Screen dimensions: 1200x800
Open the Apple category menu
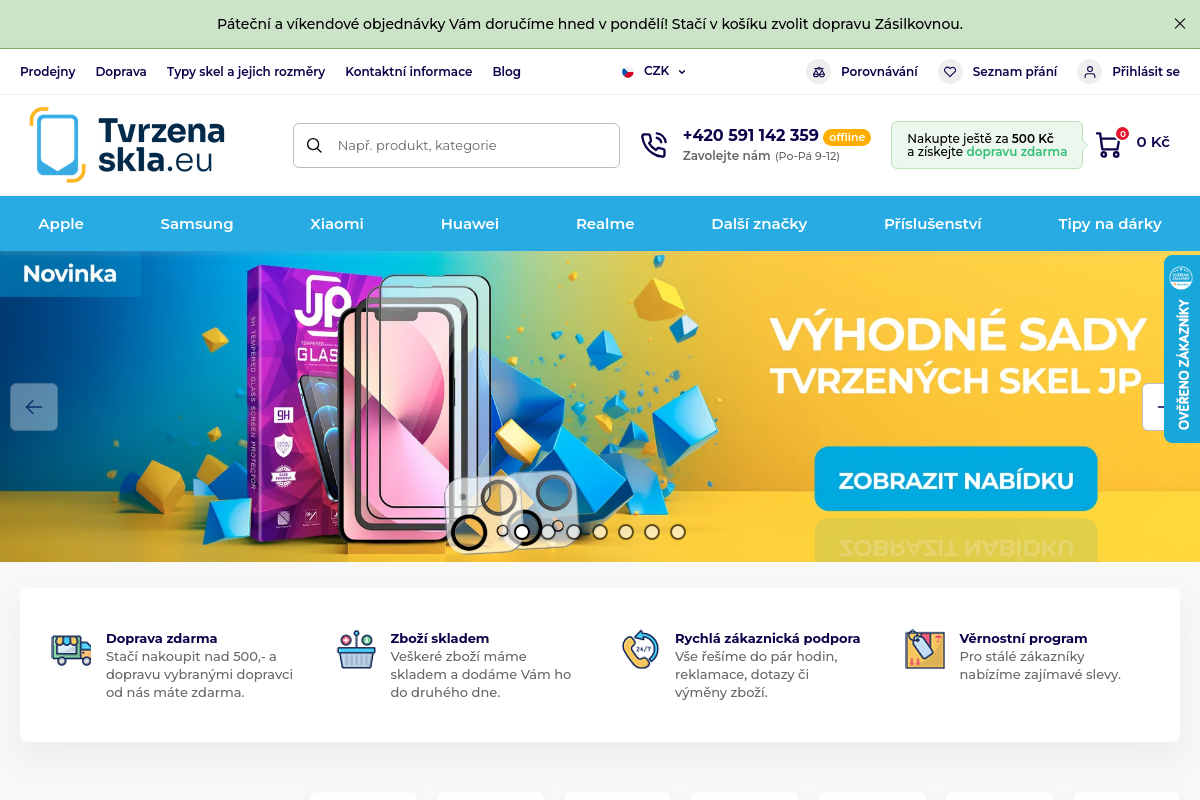coord(61,224)
